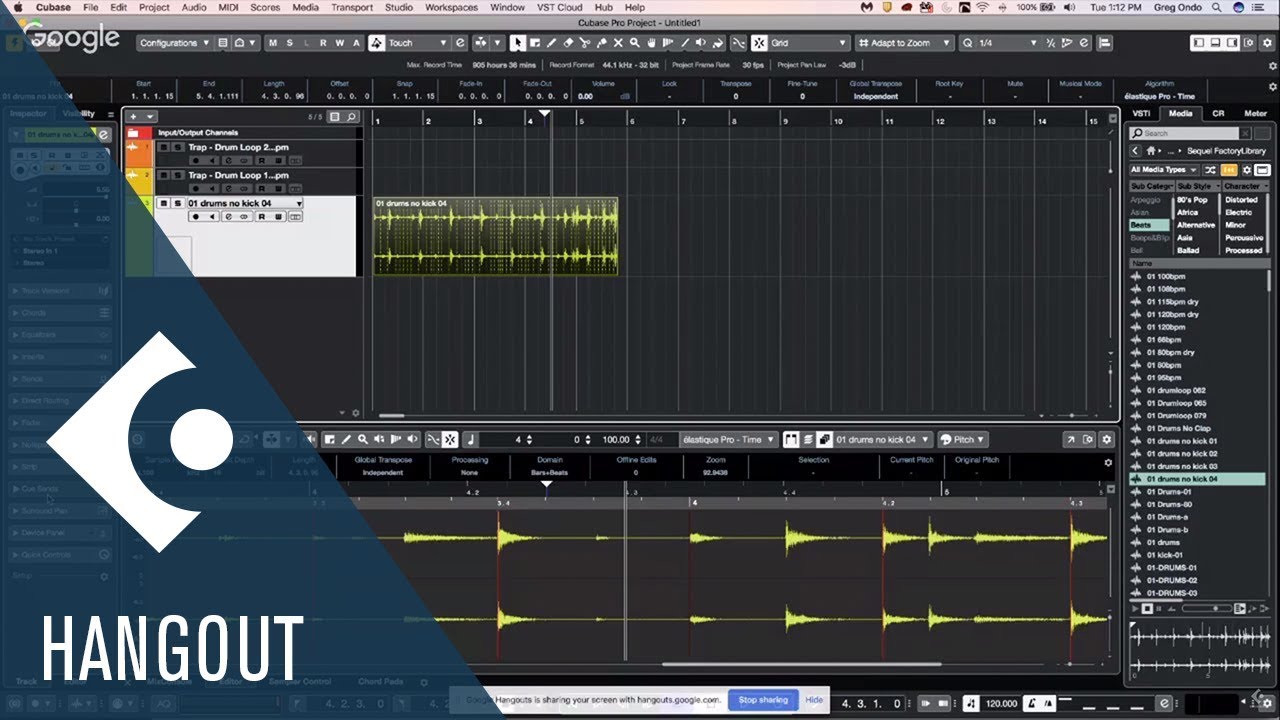Toggle sample editor snap to zero crossing
Screen dimensions: 1280x720
(x=433, y=439)
